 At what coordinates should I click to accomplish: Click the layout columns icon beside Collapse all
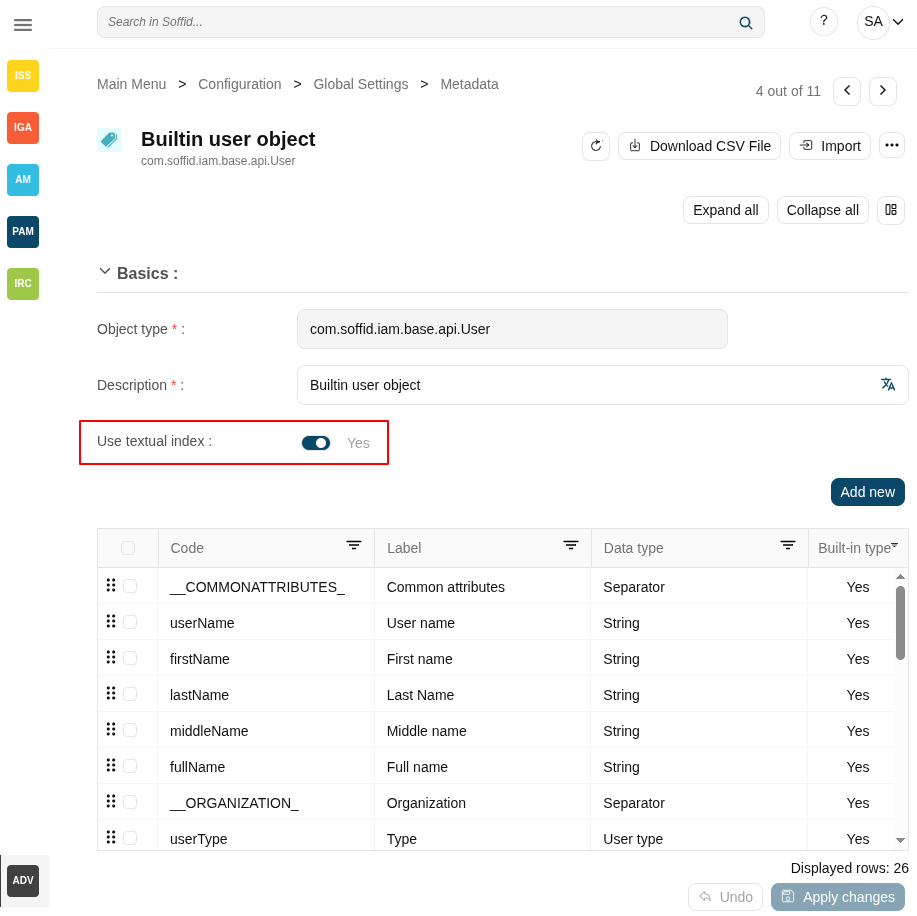(890, 210)
